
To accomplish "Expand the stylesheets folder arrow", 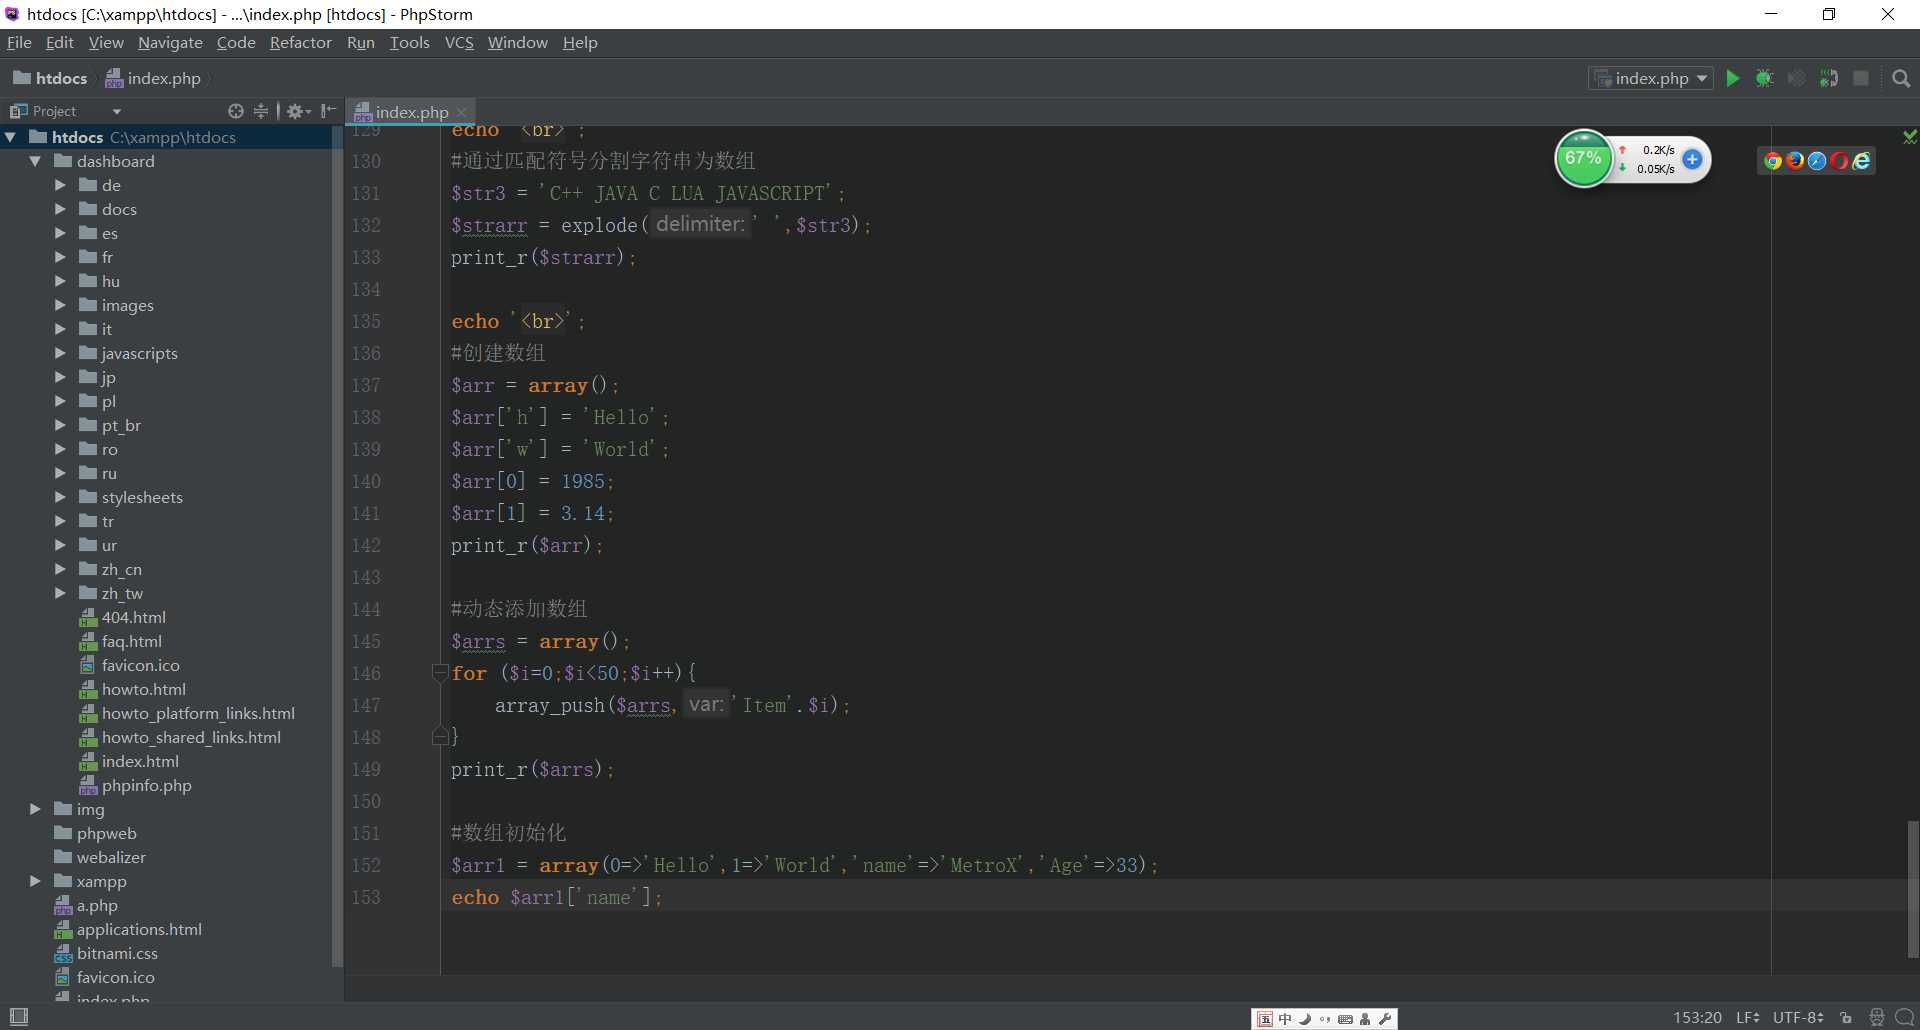I will 60,497.
